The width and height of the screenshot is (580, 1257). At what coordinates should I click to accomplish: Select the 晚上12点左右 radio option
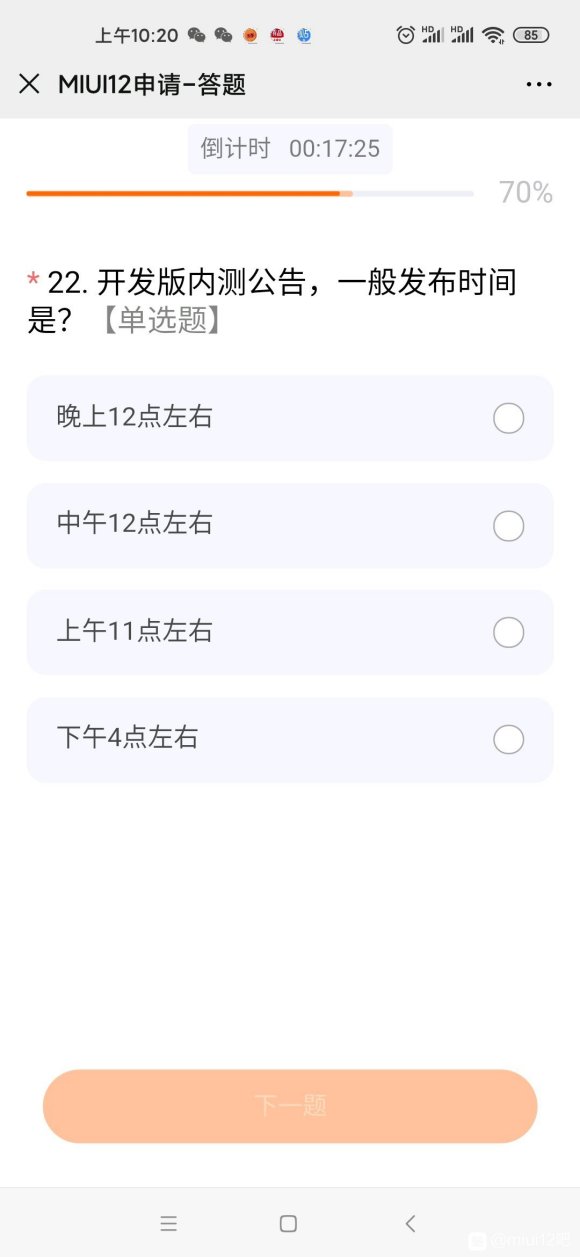(509, 418)
